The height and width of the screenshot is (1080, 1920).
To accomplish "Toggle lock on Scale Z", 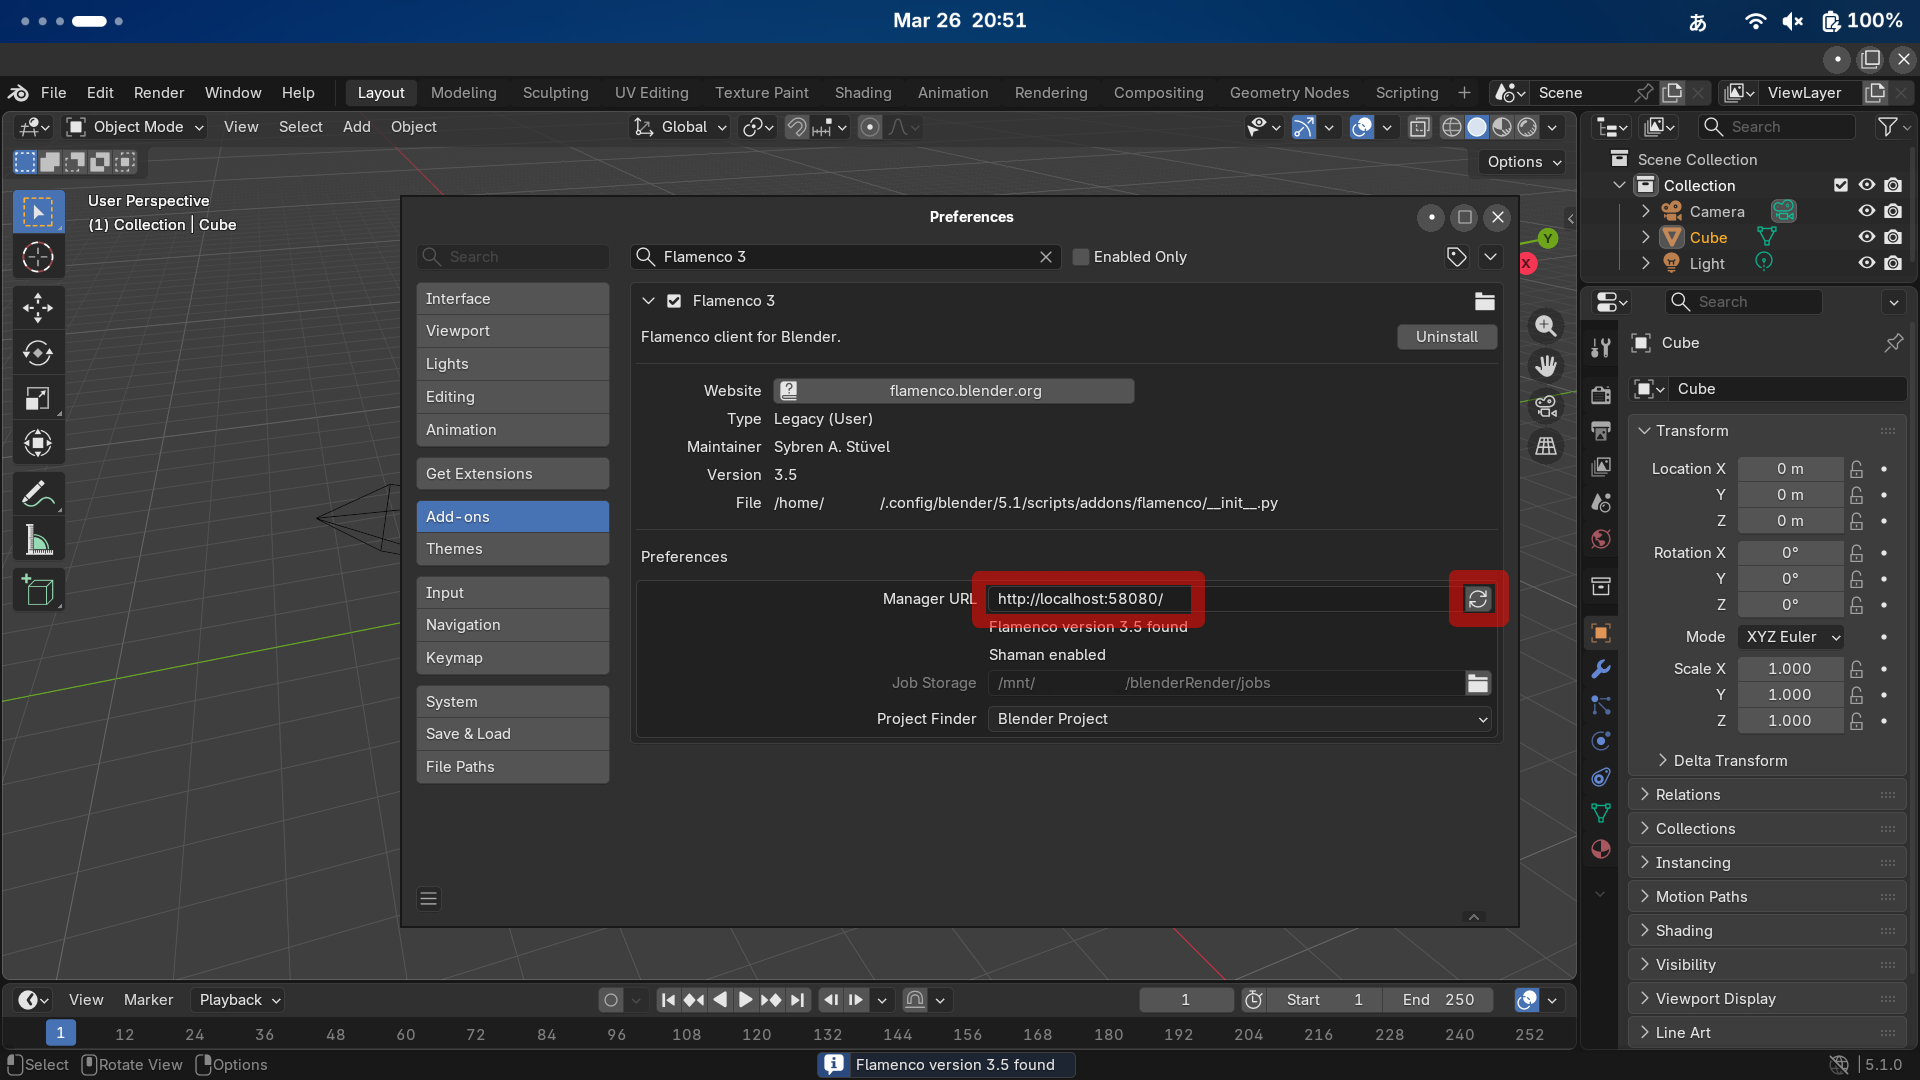I will (x=1857, y=721).
